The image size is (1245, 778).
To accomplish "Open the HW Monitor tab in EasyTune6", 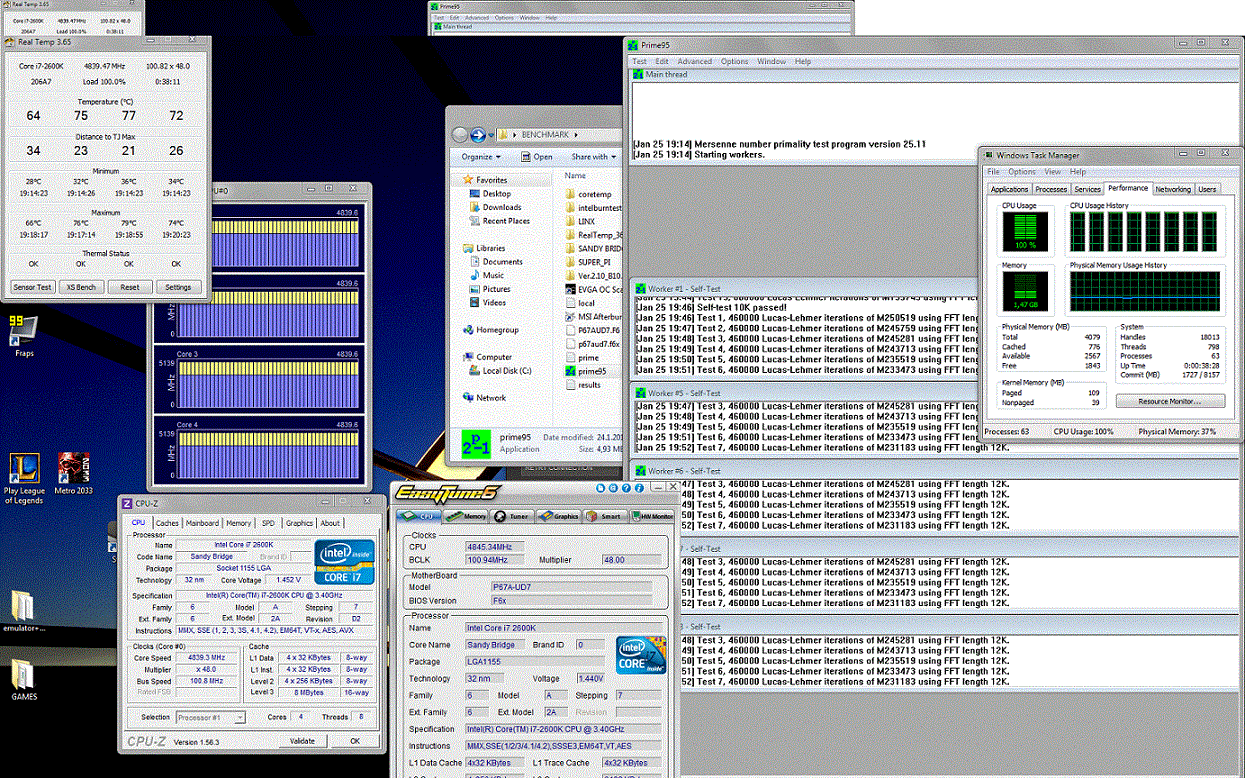I will (651, 516).
